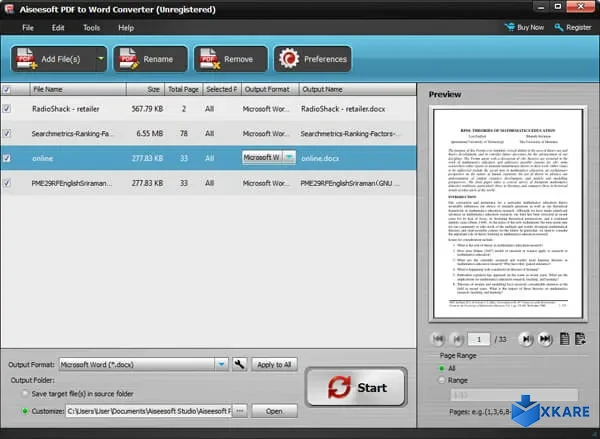
Task: Click the Buy Now link
Action: pos(525,28)
